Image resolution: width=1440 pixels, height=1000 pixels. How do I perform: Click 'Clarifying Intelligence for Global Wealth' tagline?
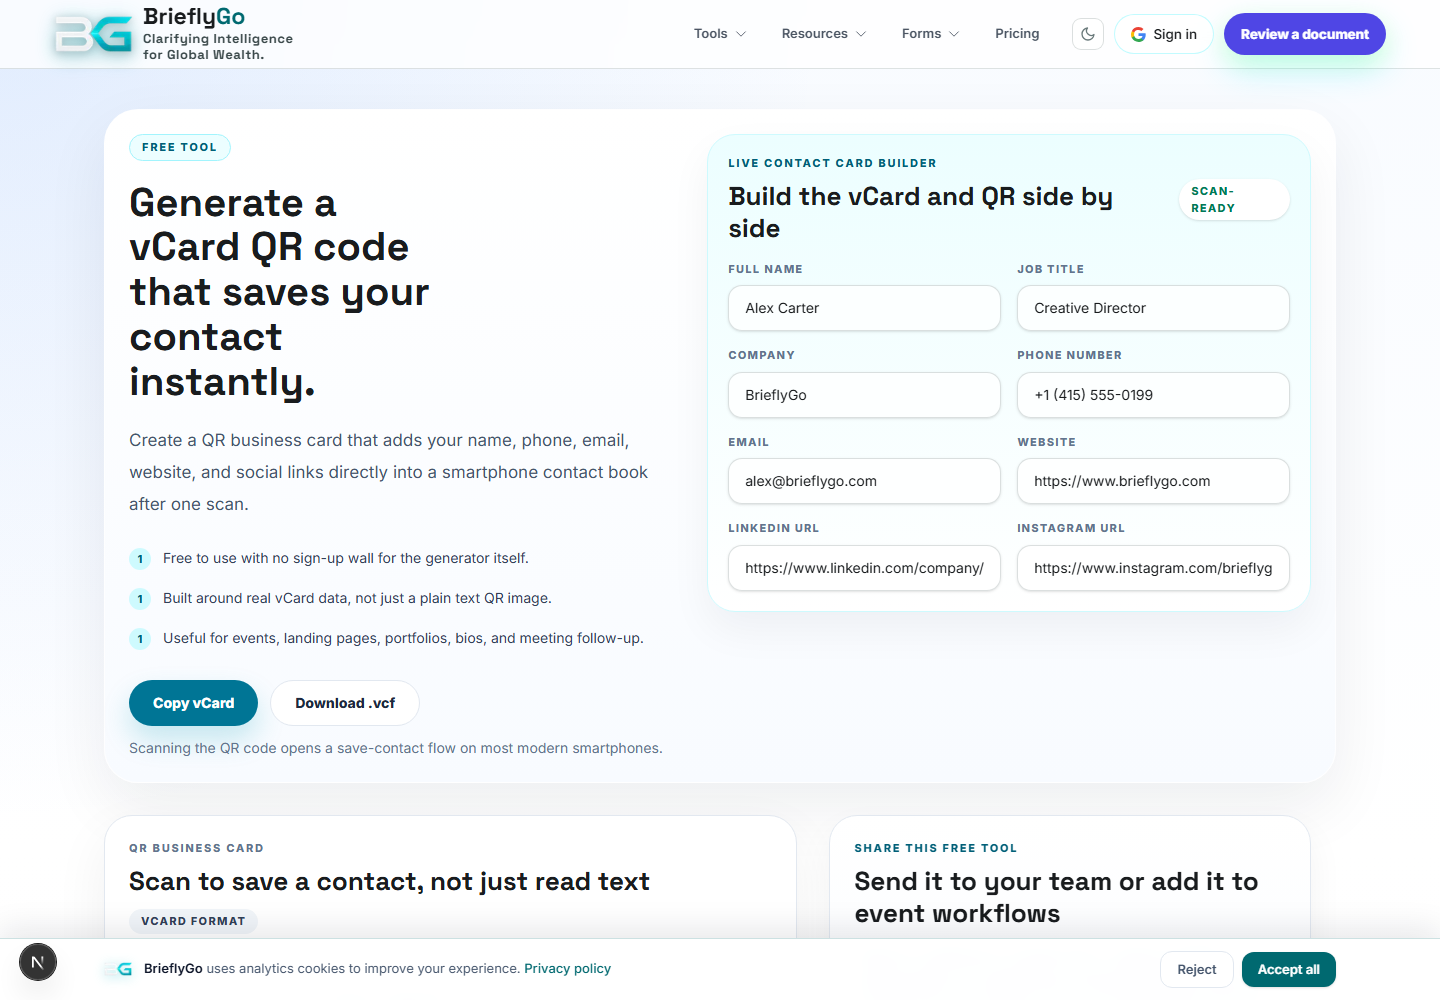pos(218,47)
